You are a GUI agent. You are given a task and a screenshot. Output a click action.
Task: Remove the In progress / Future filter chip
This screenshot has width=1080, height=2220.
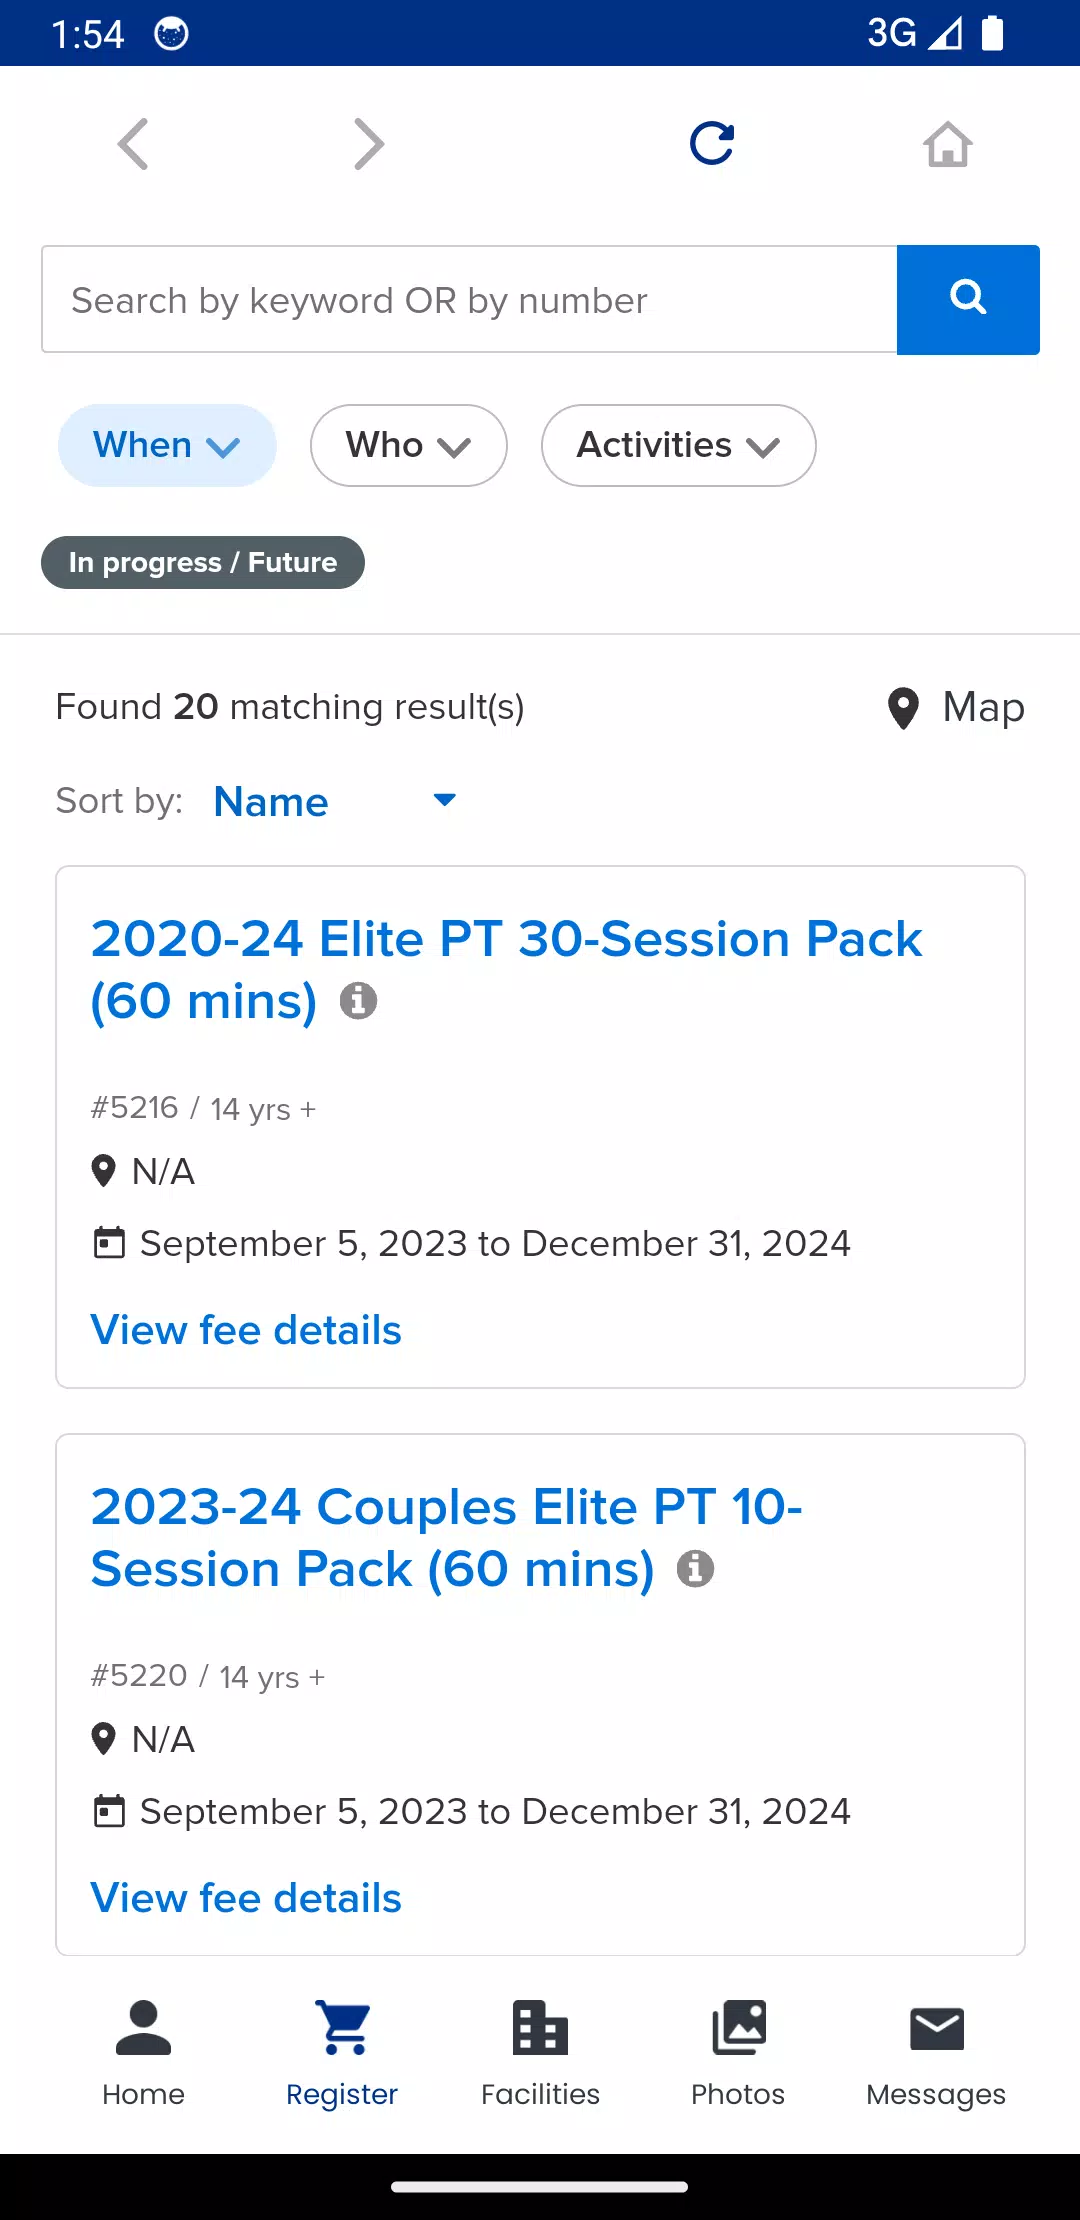[x=203, y=562]
